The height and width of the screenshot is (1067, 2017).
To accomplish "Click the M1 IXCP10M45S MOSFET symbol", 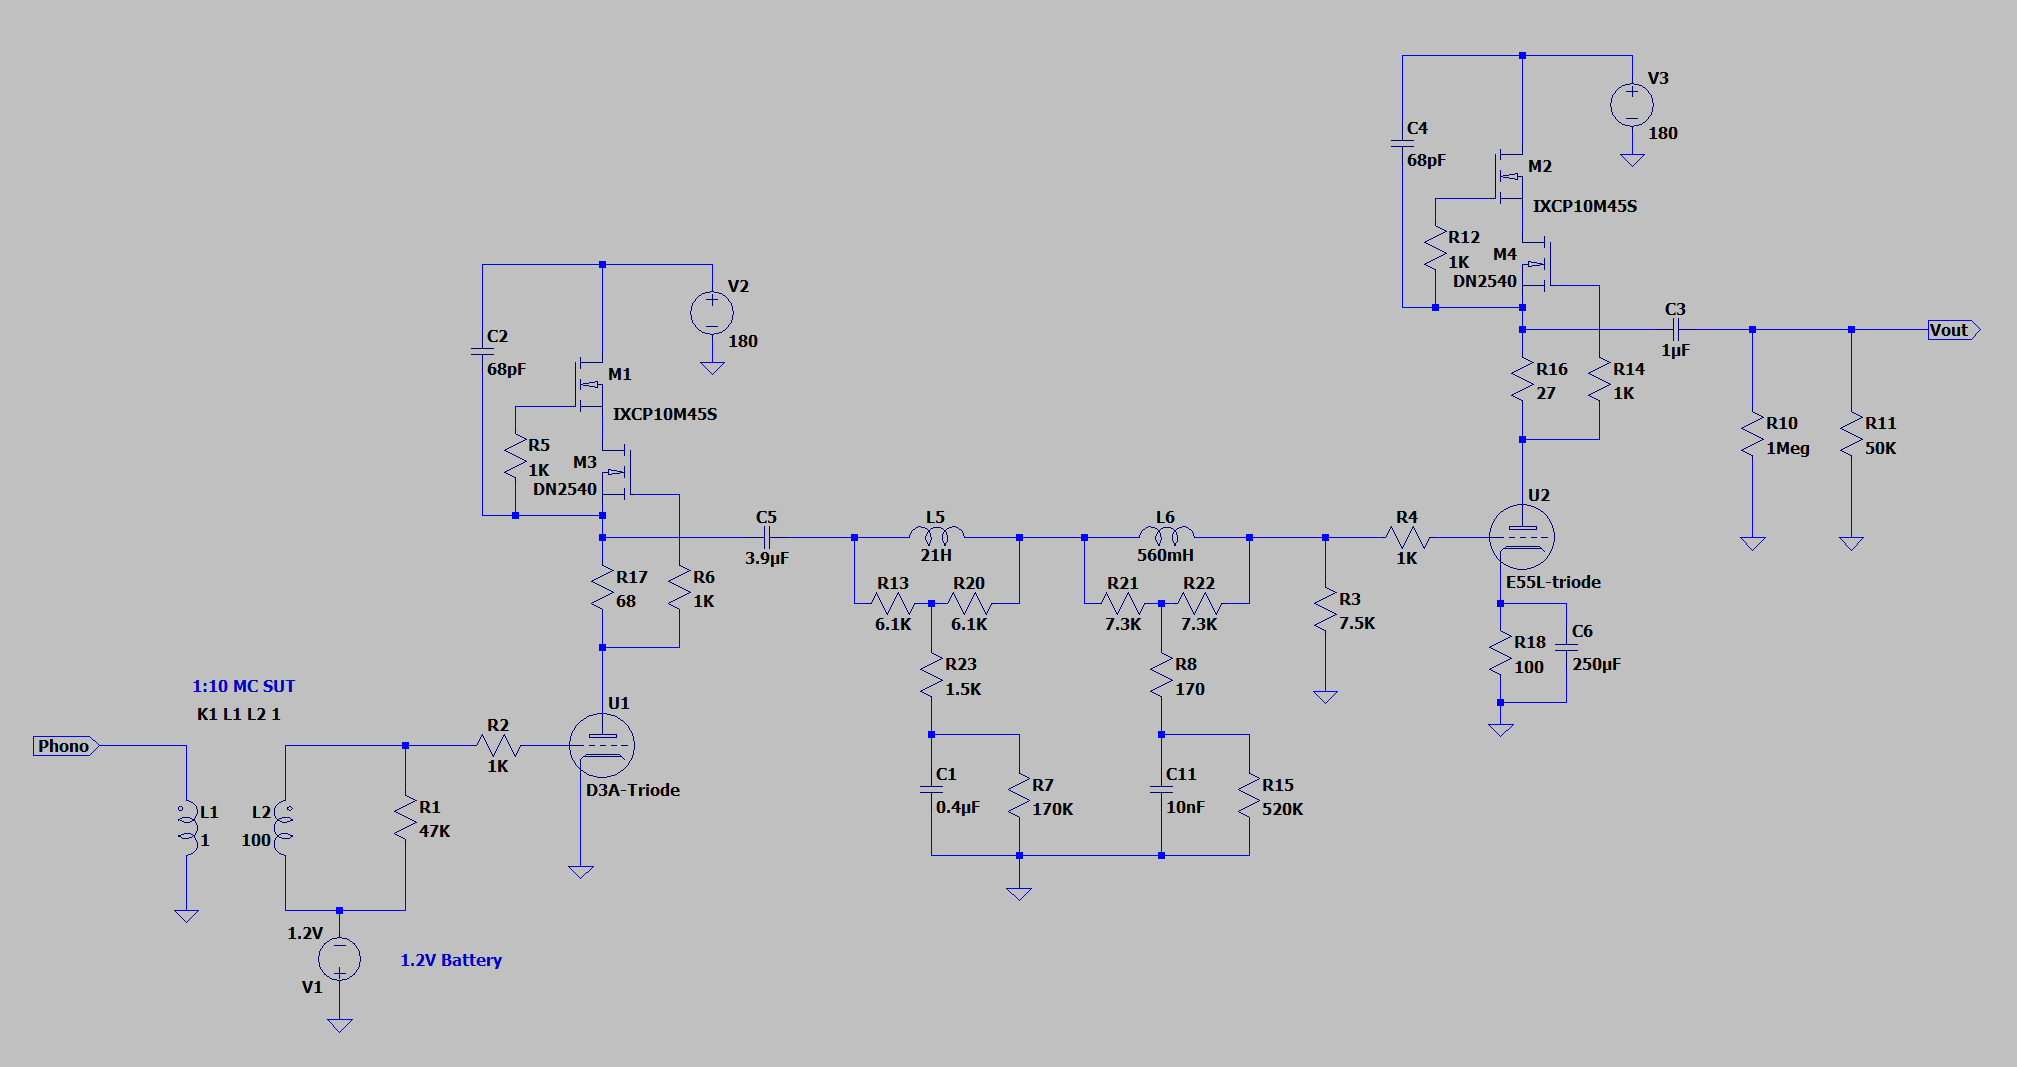I will (x=590, y=386).
